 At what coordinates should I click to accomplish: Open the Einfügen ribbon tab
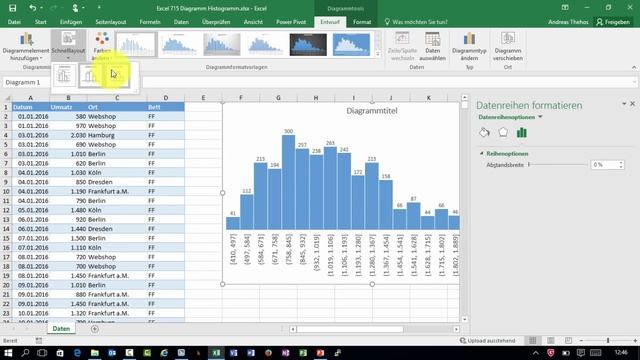71,22
